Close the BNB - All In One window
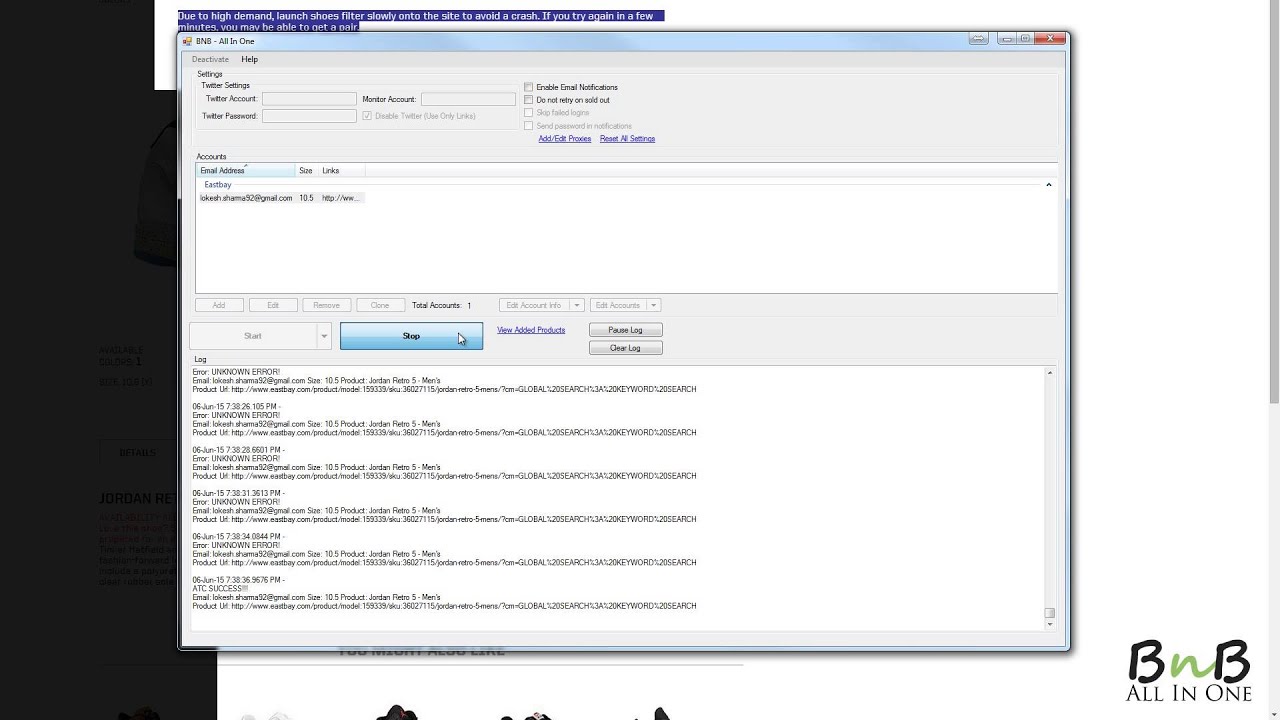This screenshot has height=720, width=1280. click(1049, 39)
